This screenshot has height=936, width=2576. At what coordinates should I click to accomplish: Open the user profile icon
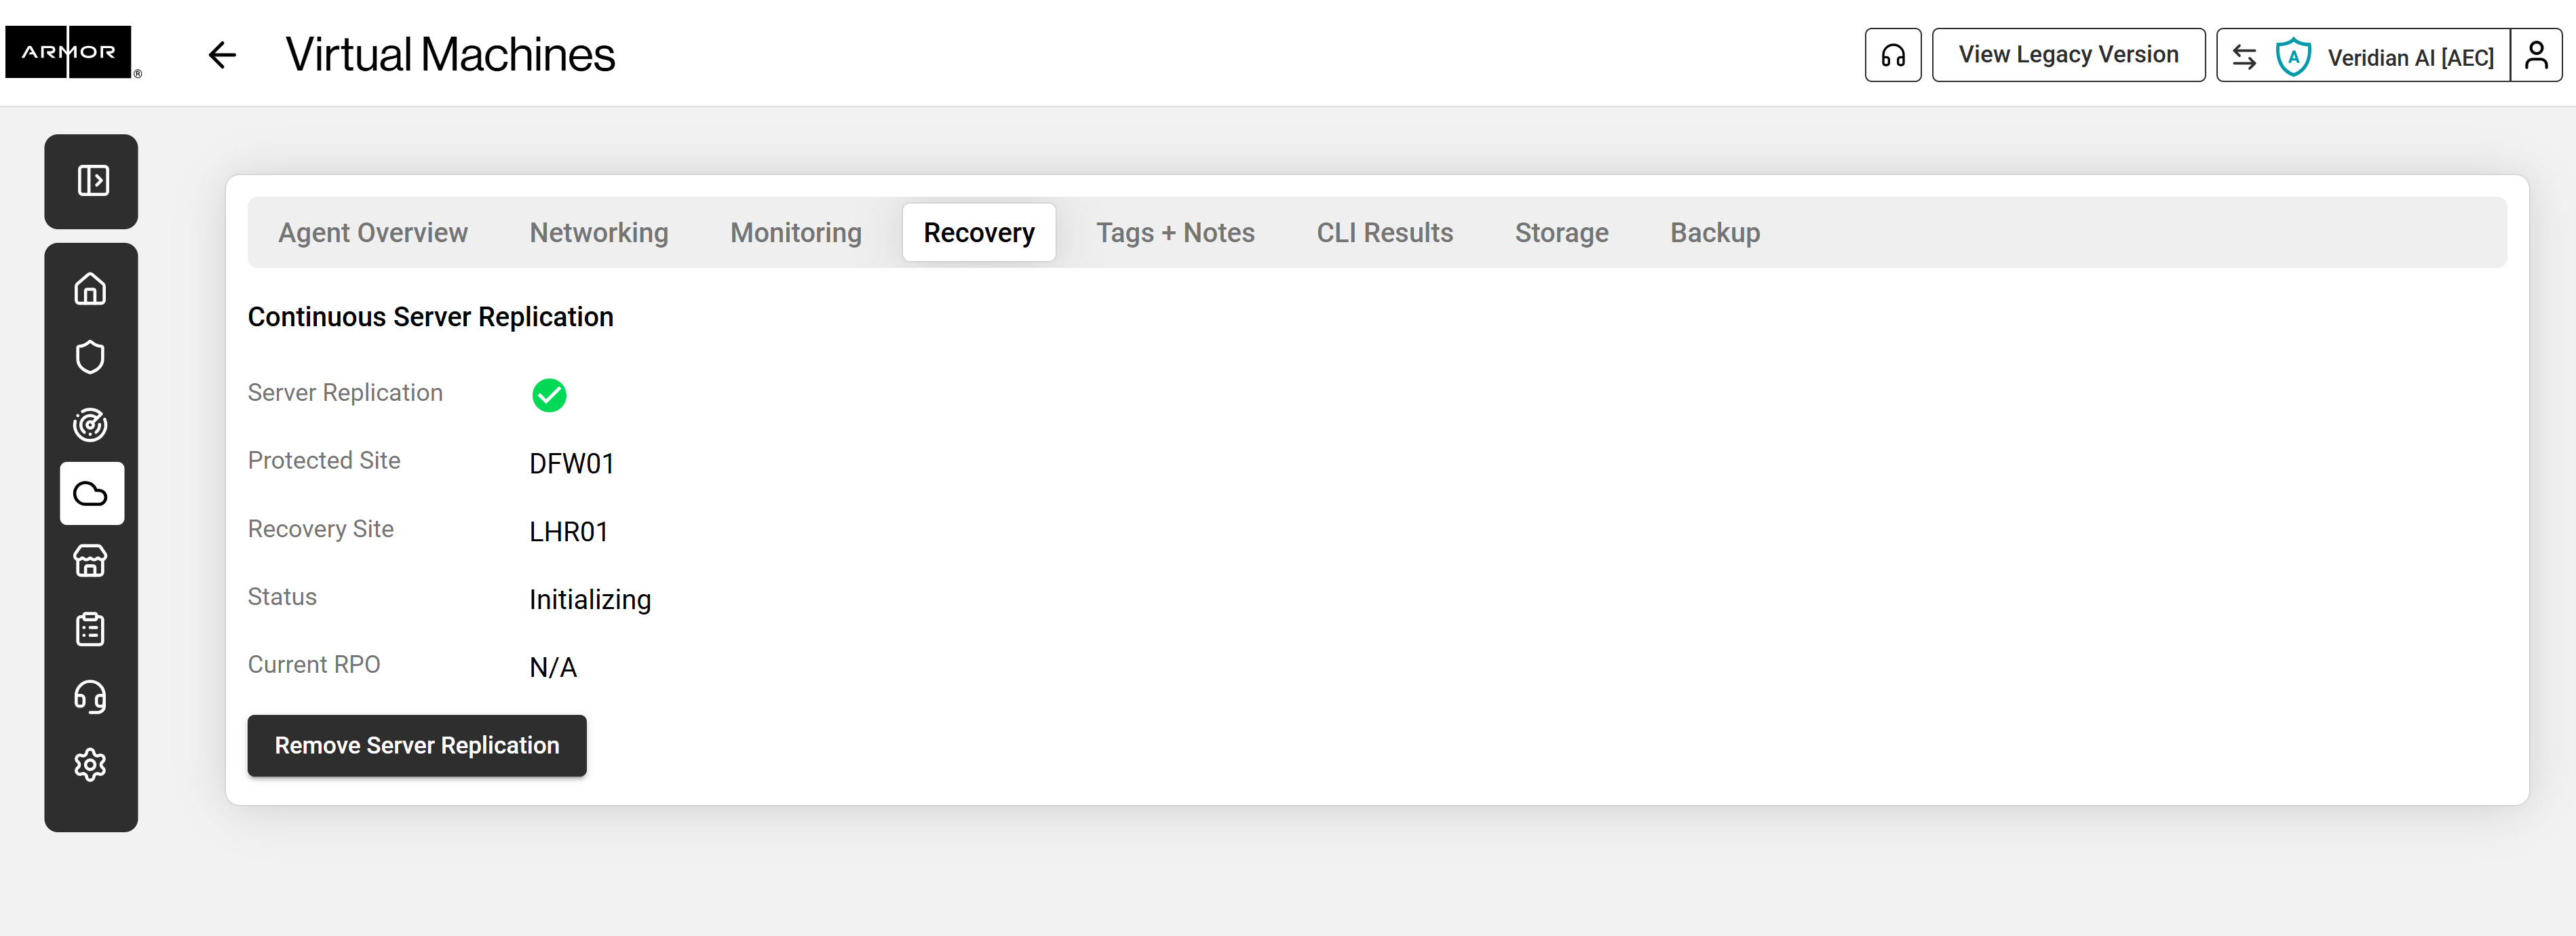click(x=2535, y=55)
